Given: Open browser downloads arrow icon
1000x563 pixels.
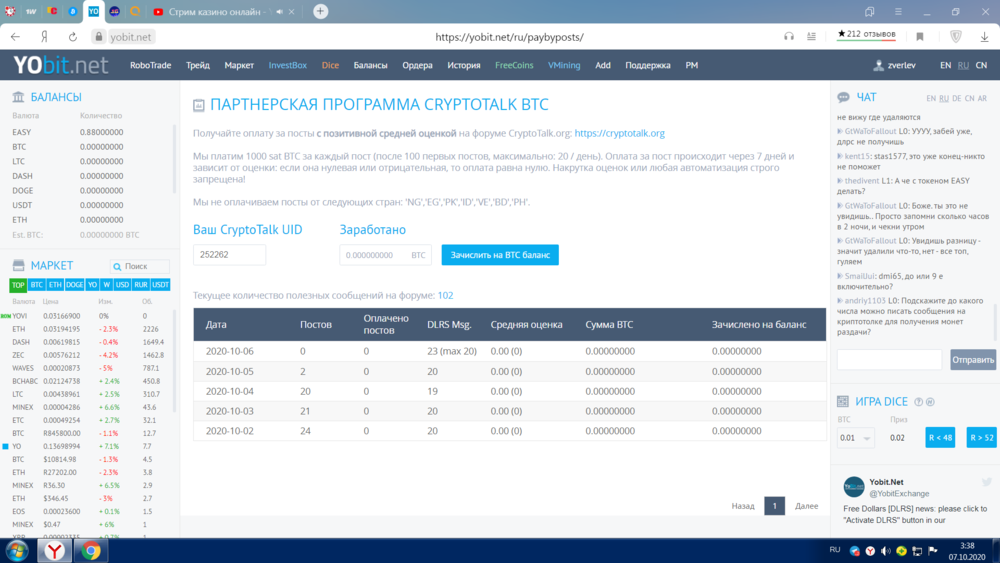Looking at the screenshot, I should click(x=984, y=37).
